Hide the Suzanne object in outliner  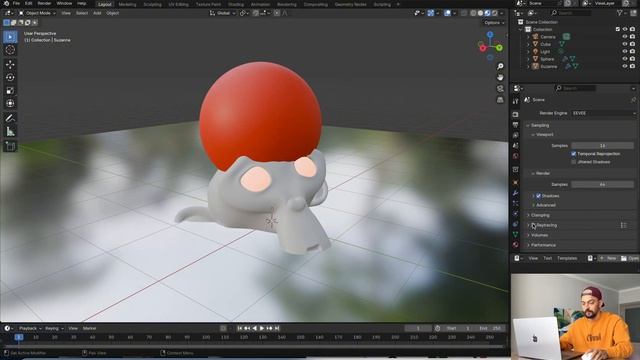[x=624, y=66]
